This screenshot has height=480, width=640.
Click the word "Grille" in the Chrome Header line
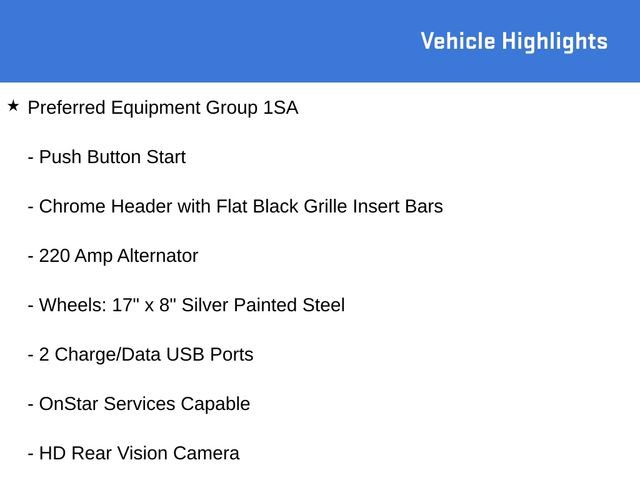pos(326,207)
